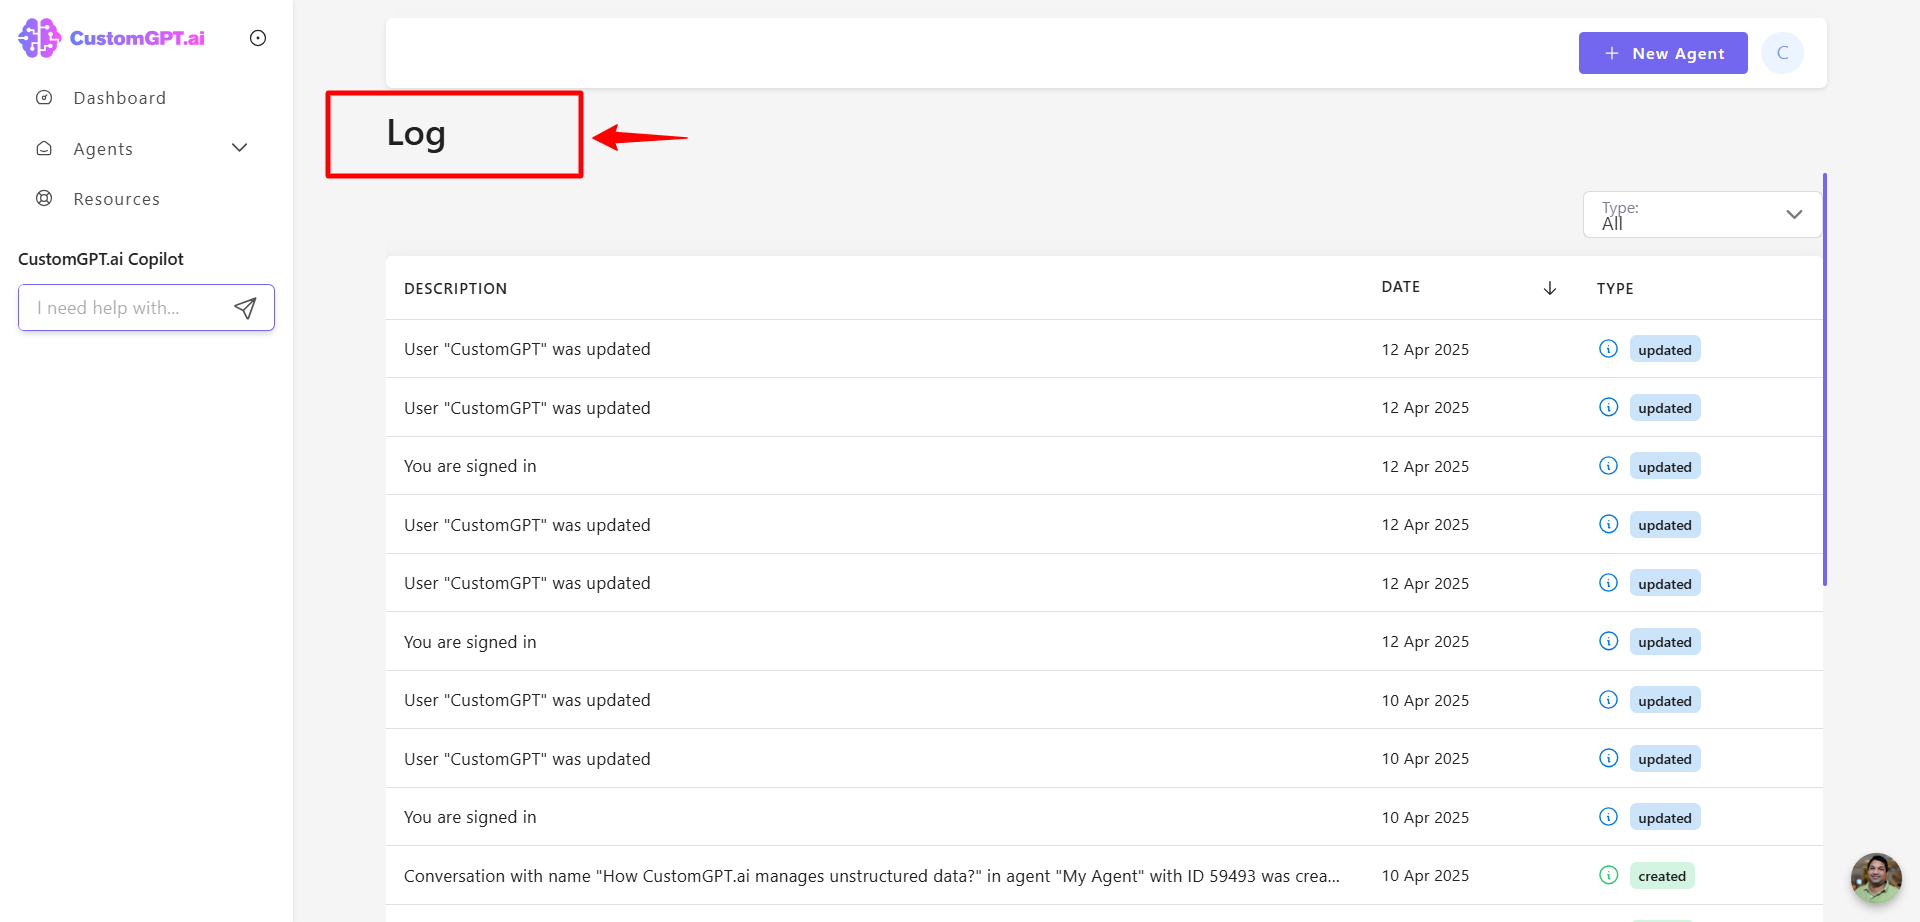
Task: Click the Agents bell-shaped icon
Action: [x=44, y=148]
